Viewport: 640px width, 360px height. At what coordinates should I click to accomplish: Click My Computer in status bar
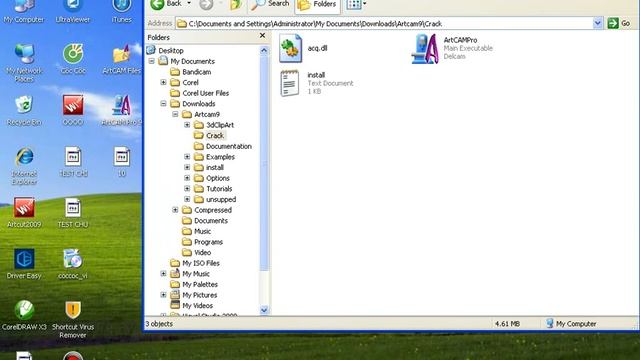tap(571, 324)
